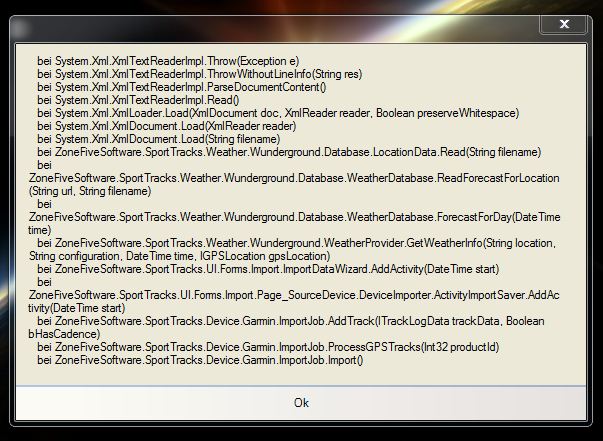Click the WeatherDatabase.ReadForecastForLocation text line
The height and width of the screenshot is (441, 603).
pyautogui.click(x=294, y=178)
